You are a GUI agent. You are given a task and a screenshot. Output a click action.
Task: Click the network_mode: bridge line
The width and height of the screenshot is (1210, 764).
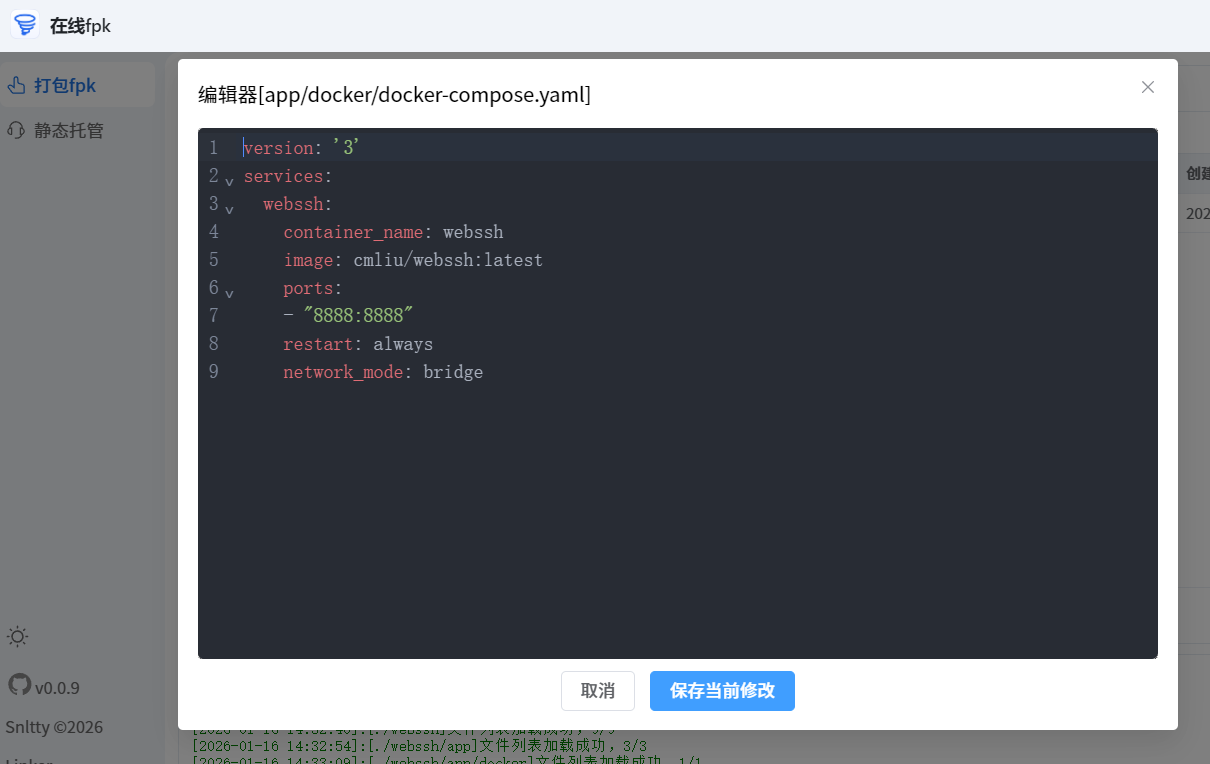[382, 372]
